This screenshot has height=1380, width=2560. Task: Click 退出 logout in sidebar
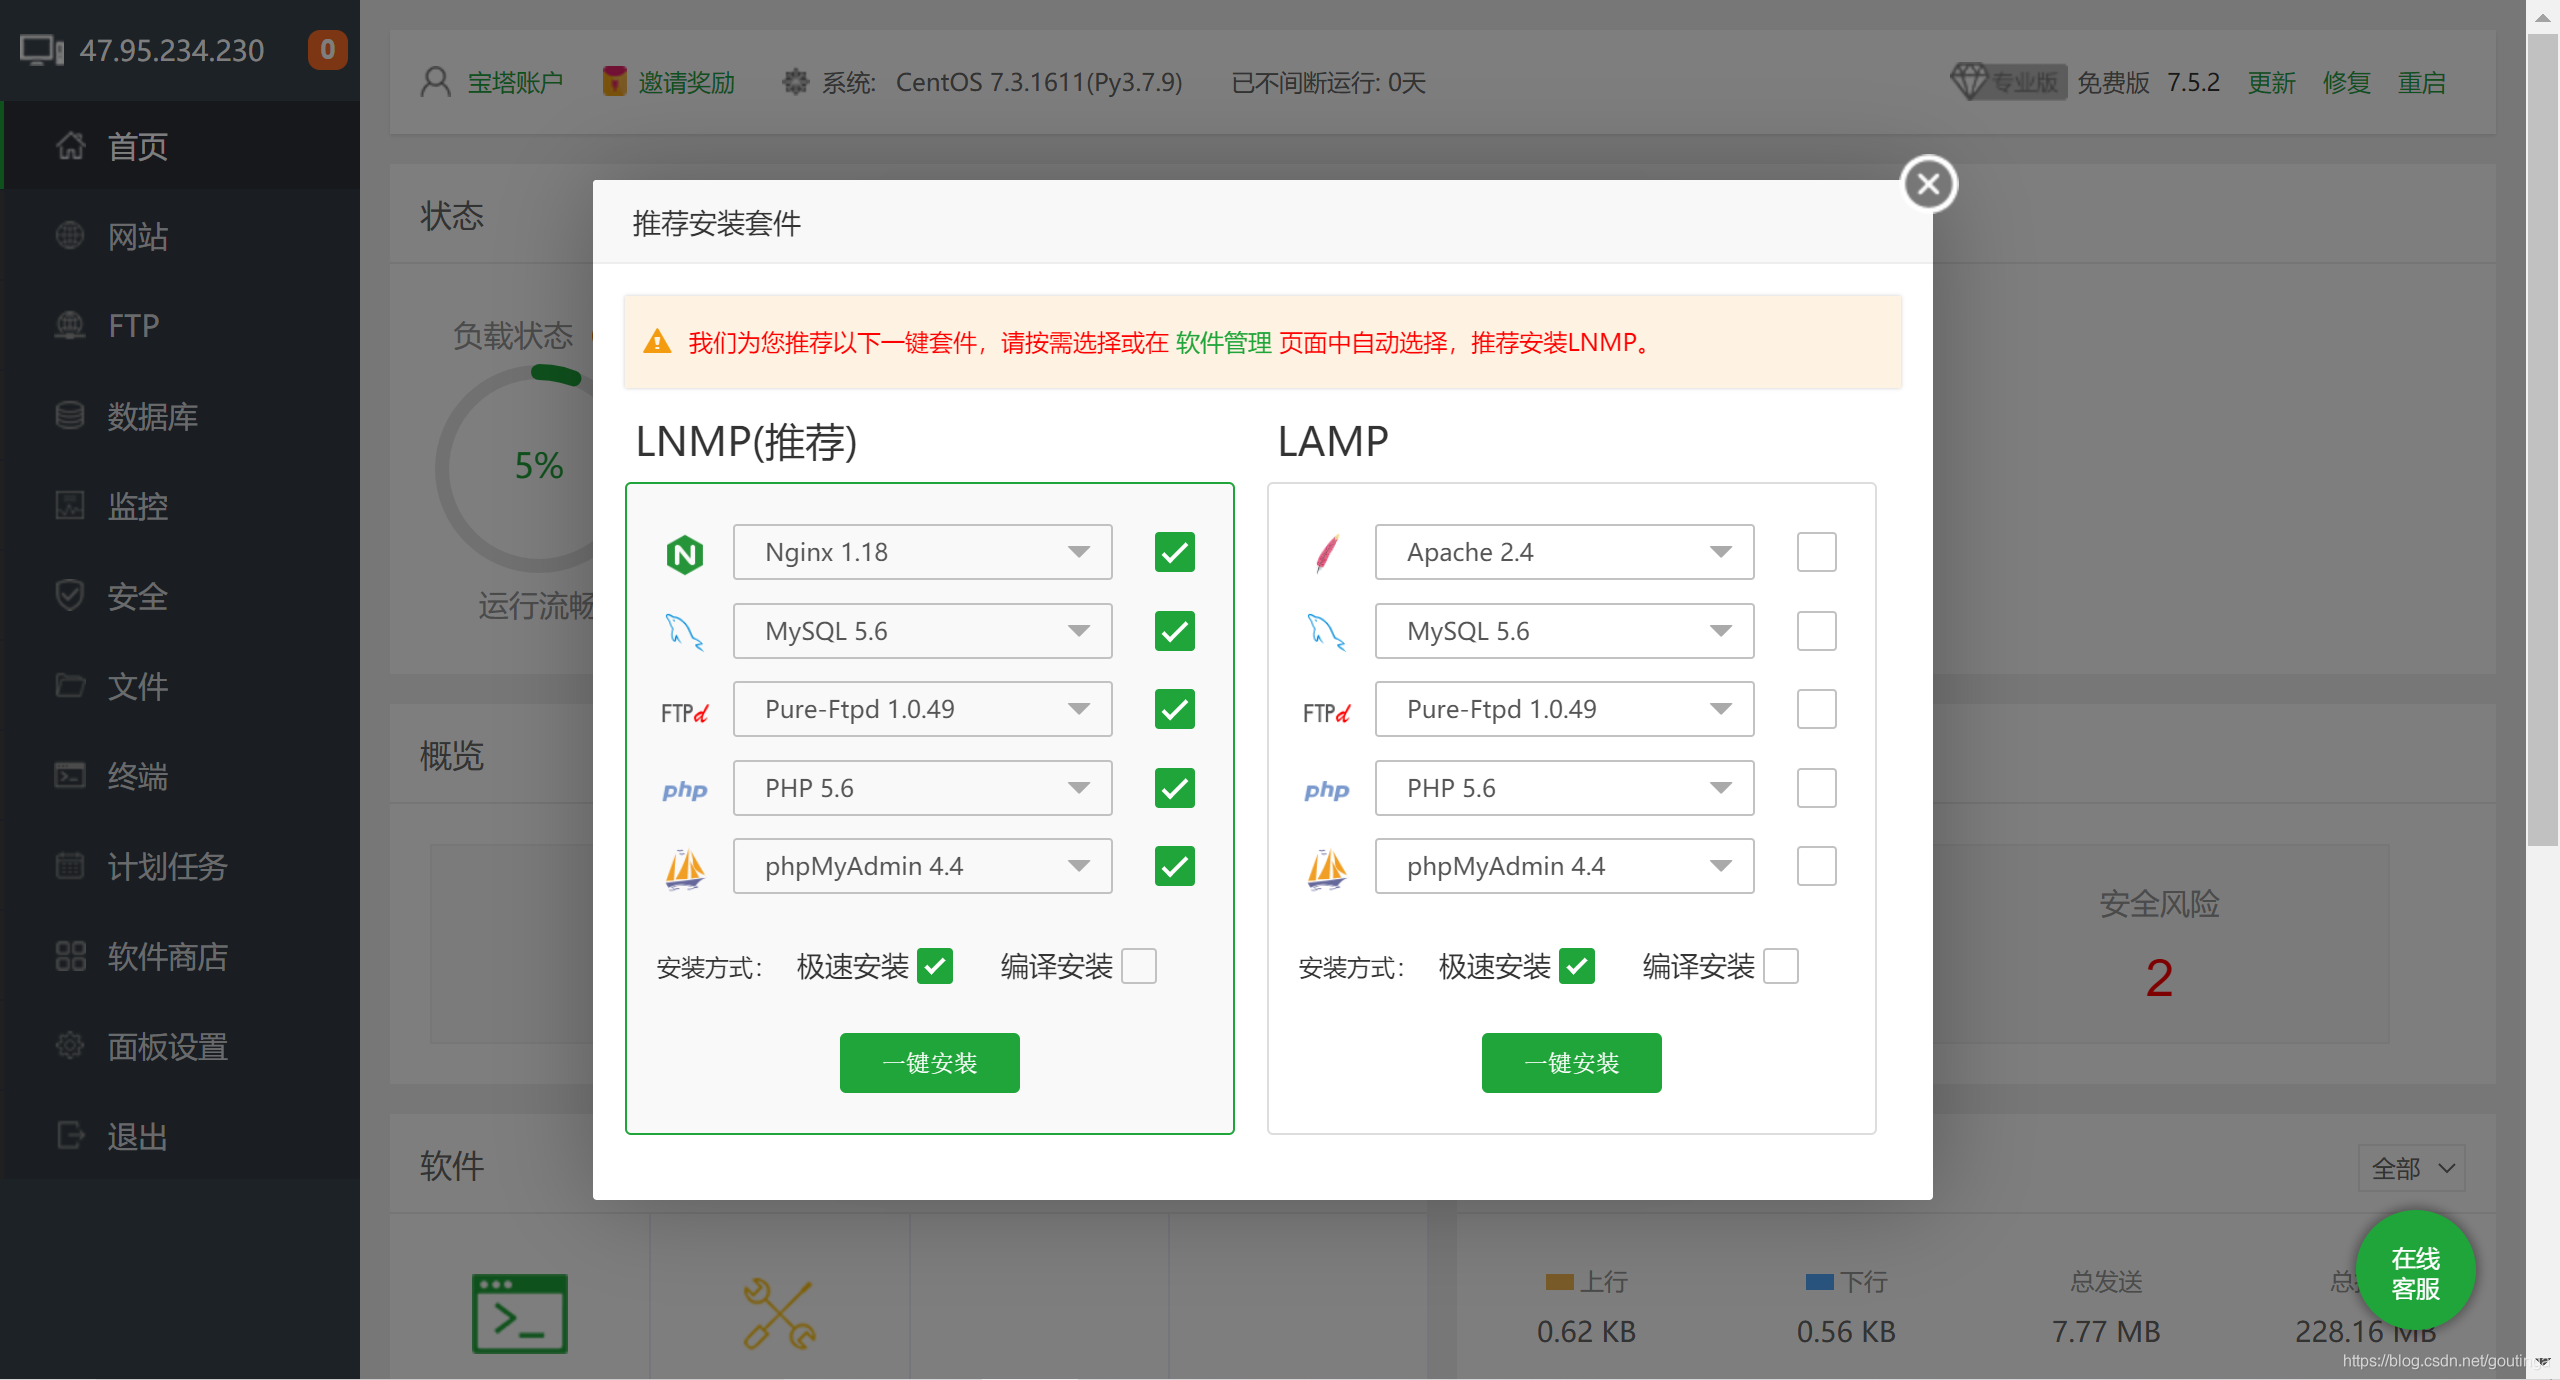(x=180, y=1136)
